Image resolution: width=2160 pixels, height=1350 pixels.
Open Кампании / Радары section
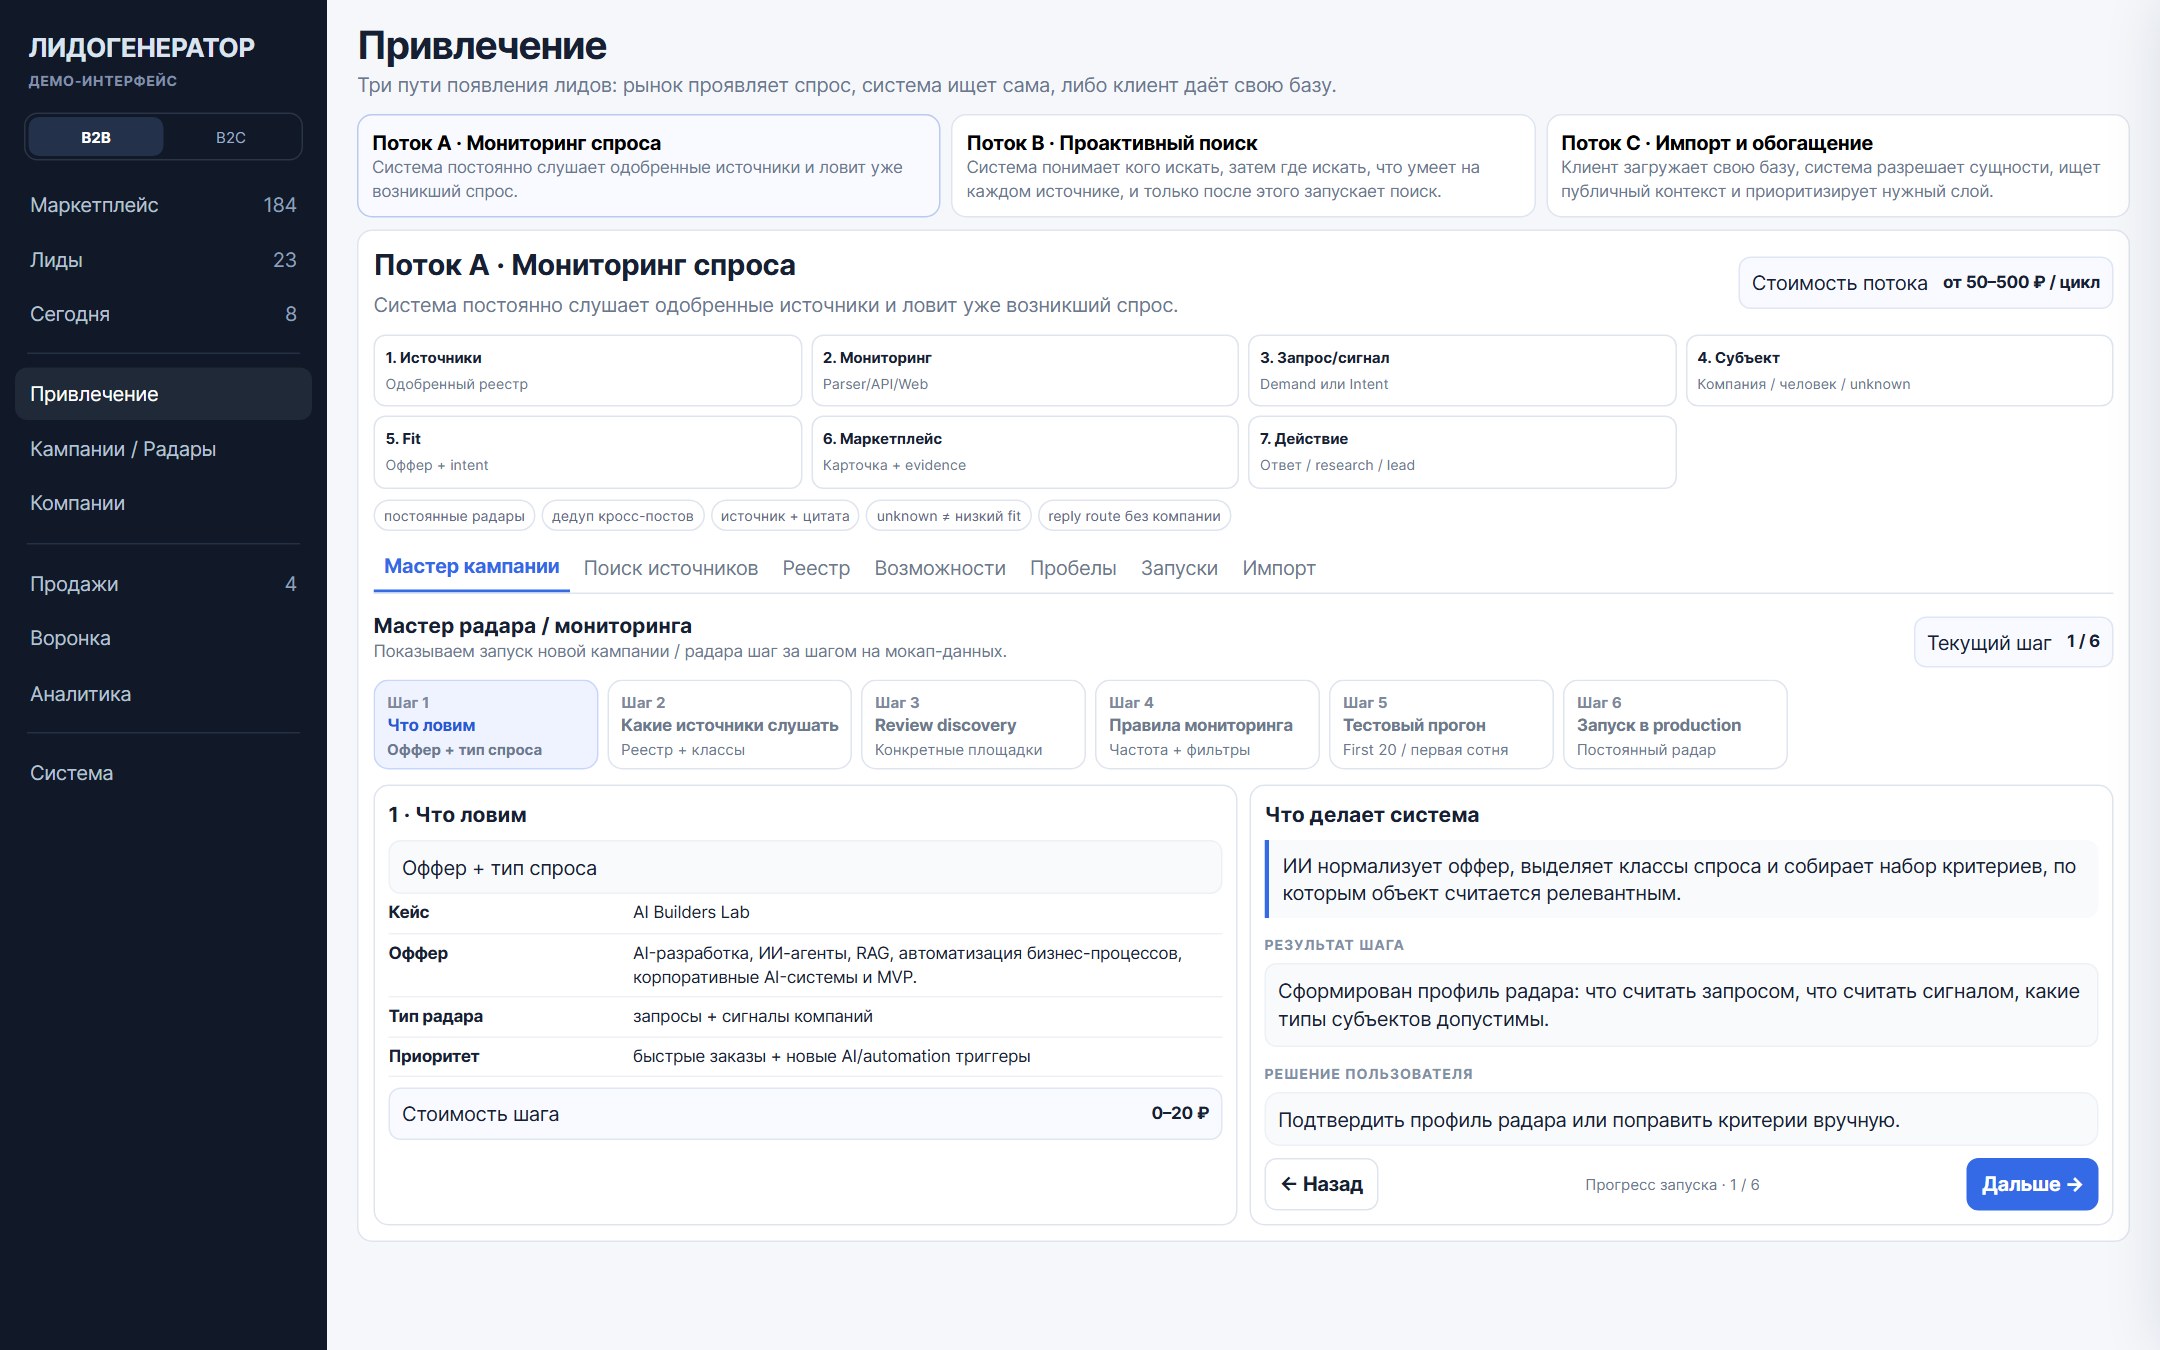click(163, 449)
